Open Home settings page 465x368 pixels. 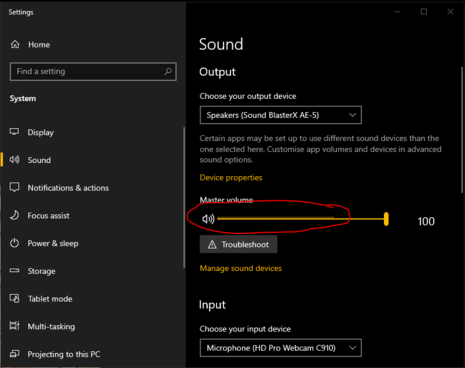tap(39, 45)
